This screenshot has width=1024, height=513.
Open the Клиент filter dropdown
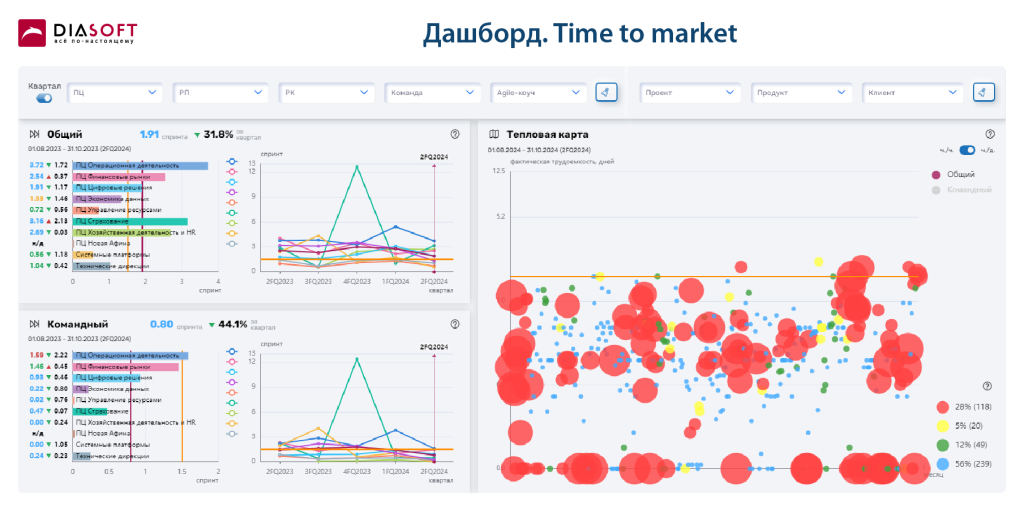[x=913, y=93]
